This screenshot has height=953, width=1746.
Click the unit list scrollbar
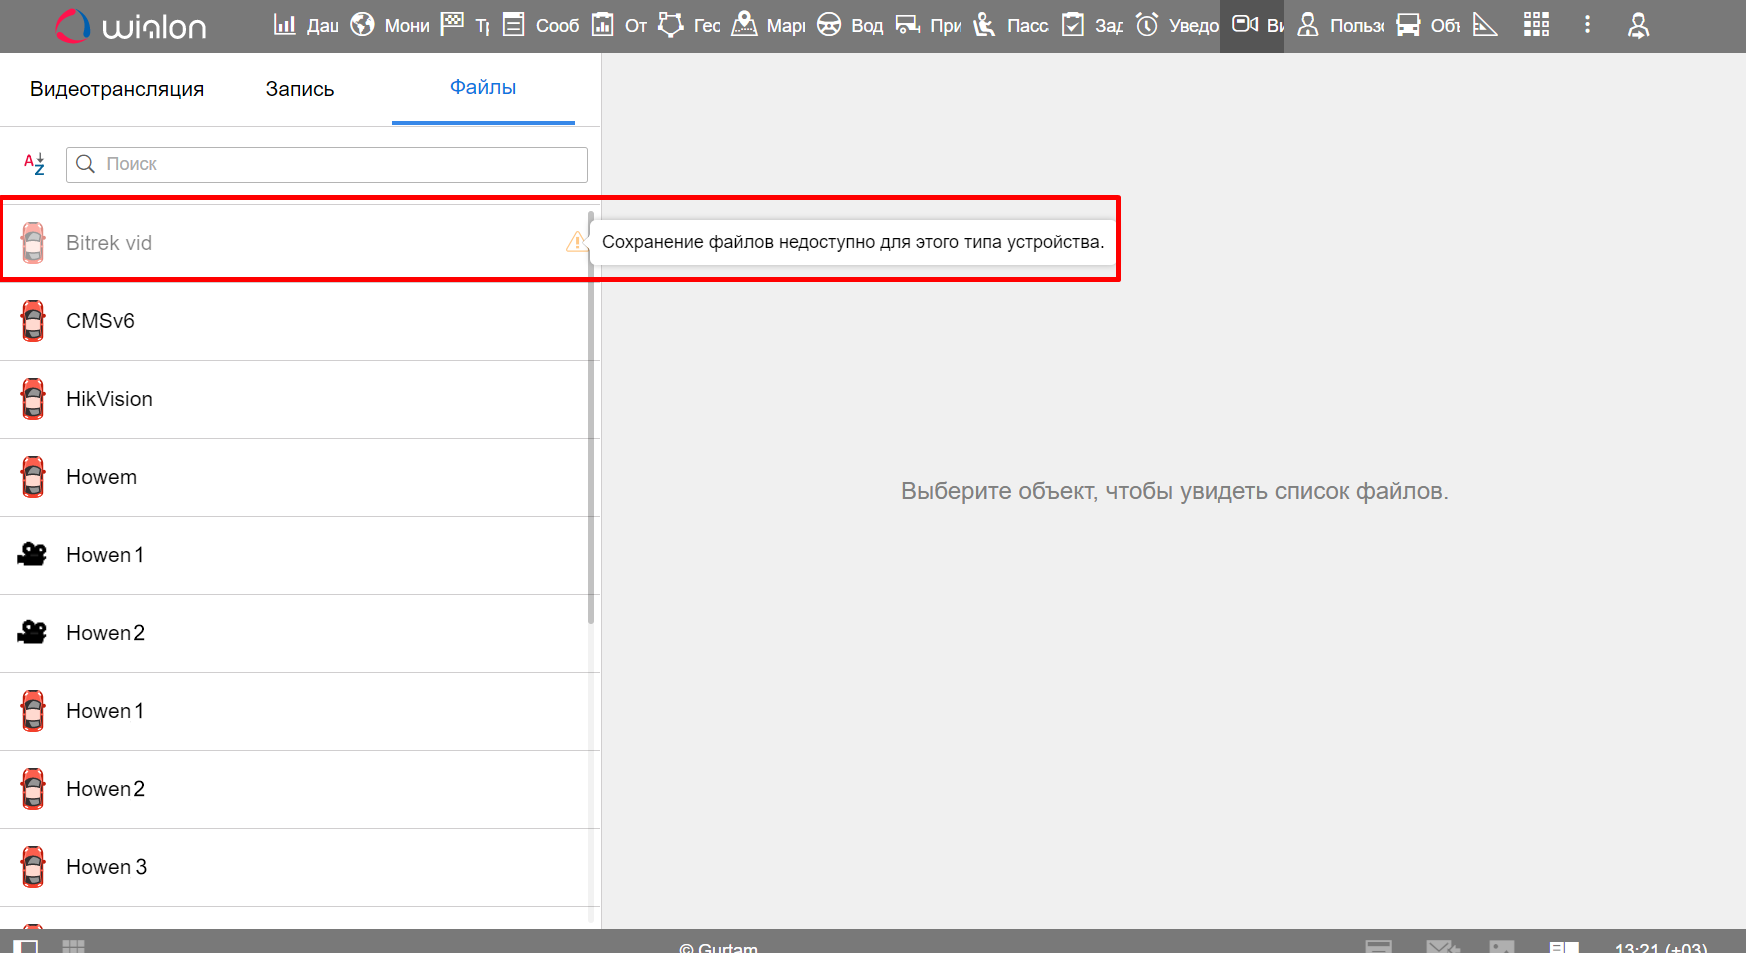click(x=591, y=420)
